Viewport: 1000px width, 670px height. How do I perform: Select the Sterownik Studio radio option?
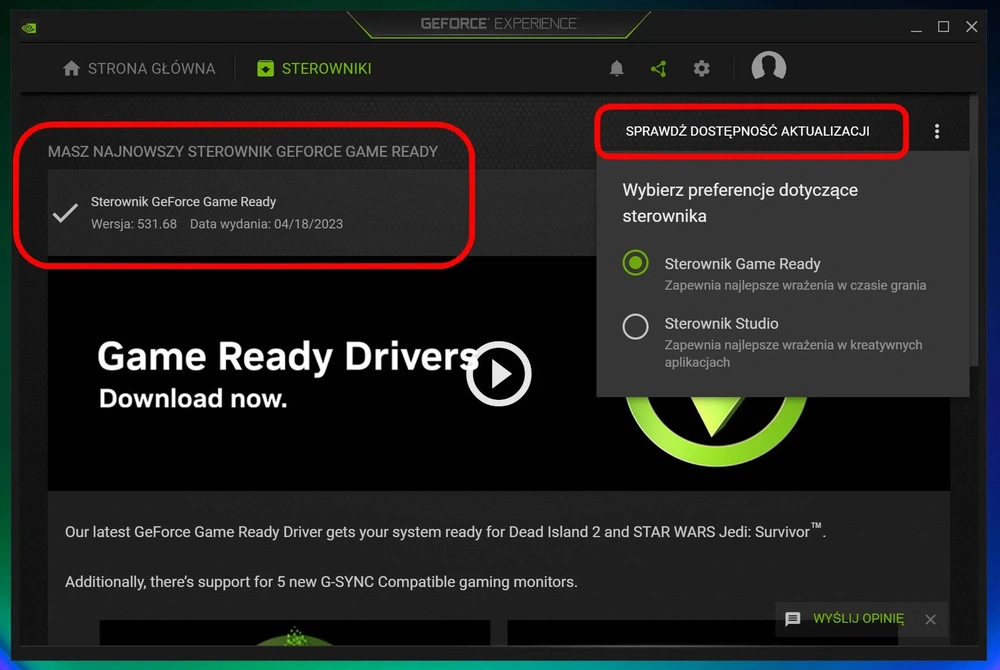[x=635, y=326]
